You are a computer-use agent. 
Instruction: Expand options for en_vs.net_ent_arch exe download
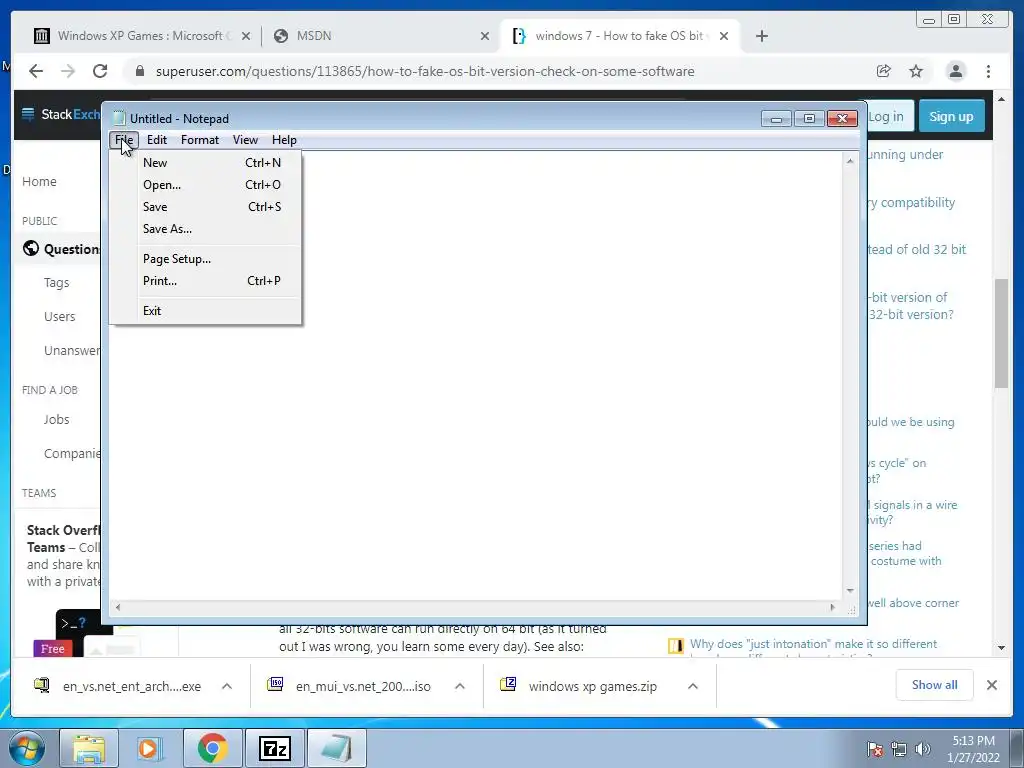pos(227,686)
